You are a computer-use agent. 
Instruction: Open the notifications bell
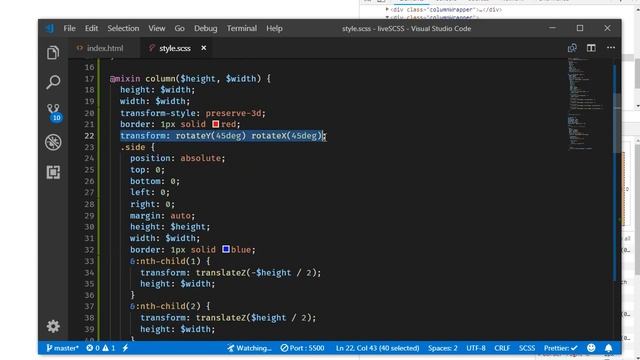[609, 348]
